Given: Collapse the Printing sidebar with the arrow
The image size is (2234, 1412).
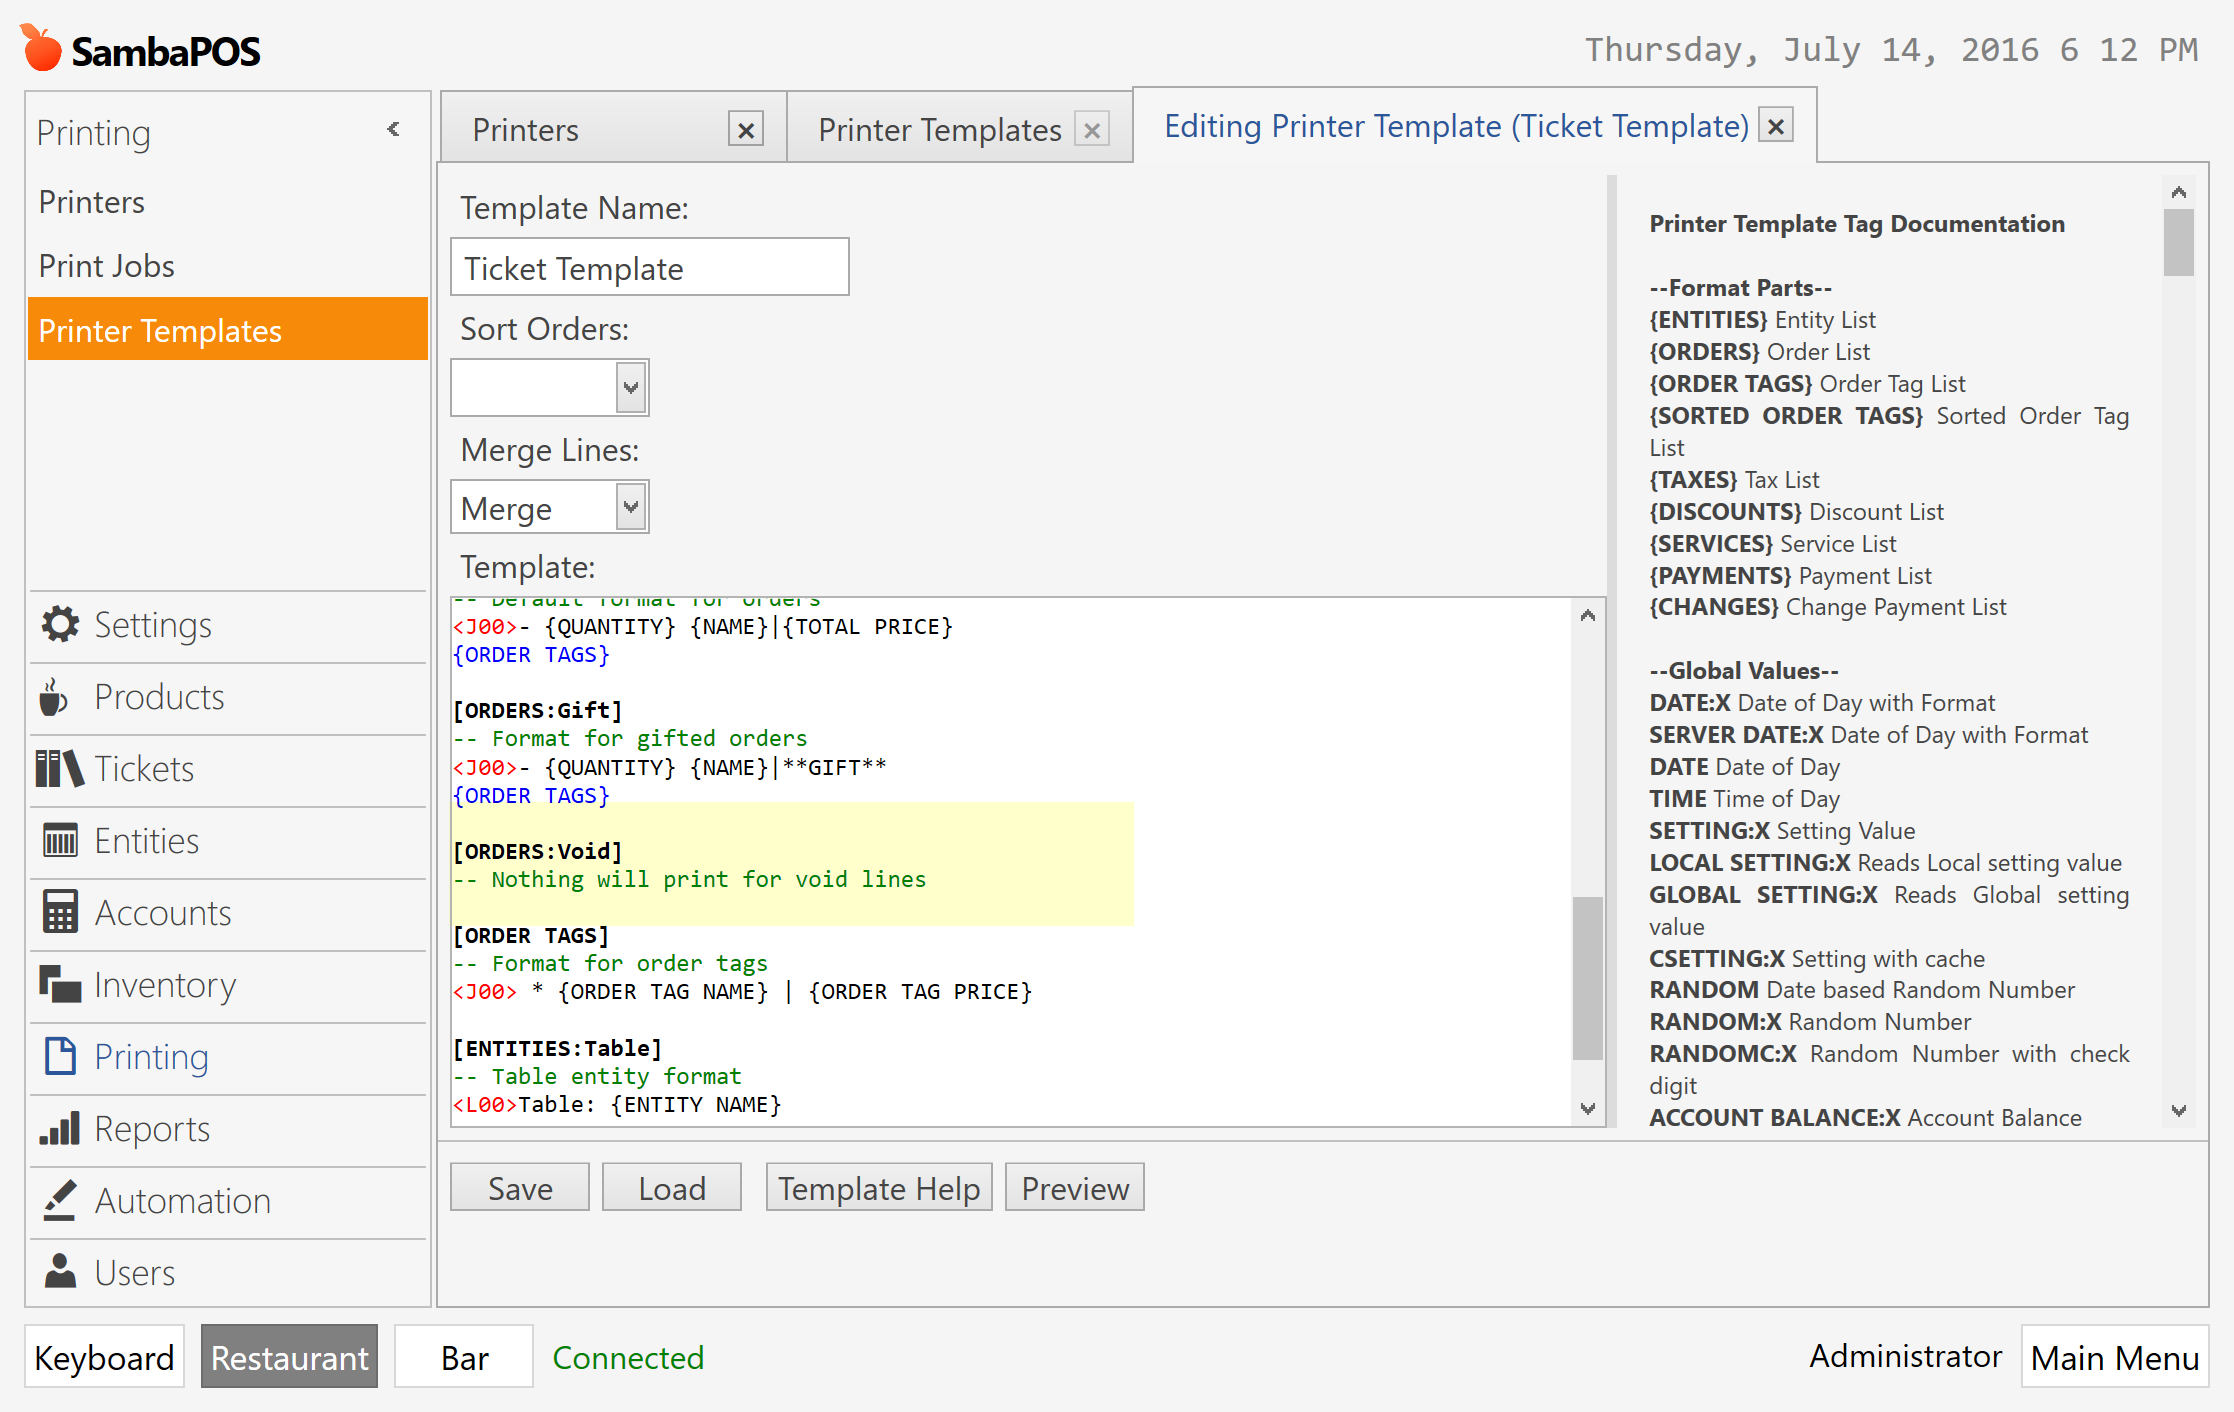Looking at the screenshot, I should point(394,129).
